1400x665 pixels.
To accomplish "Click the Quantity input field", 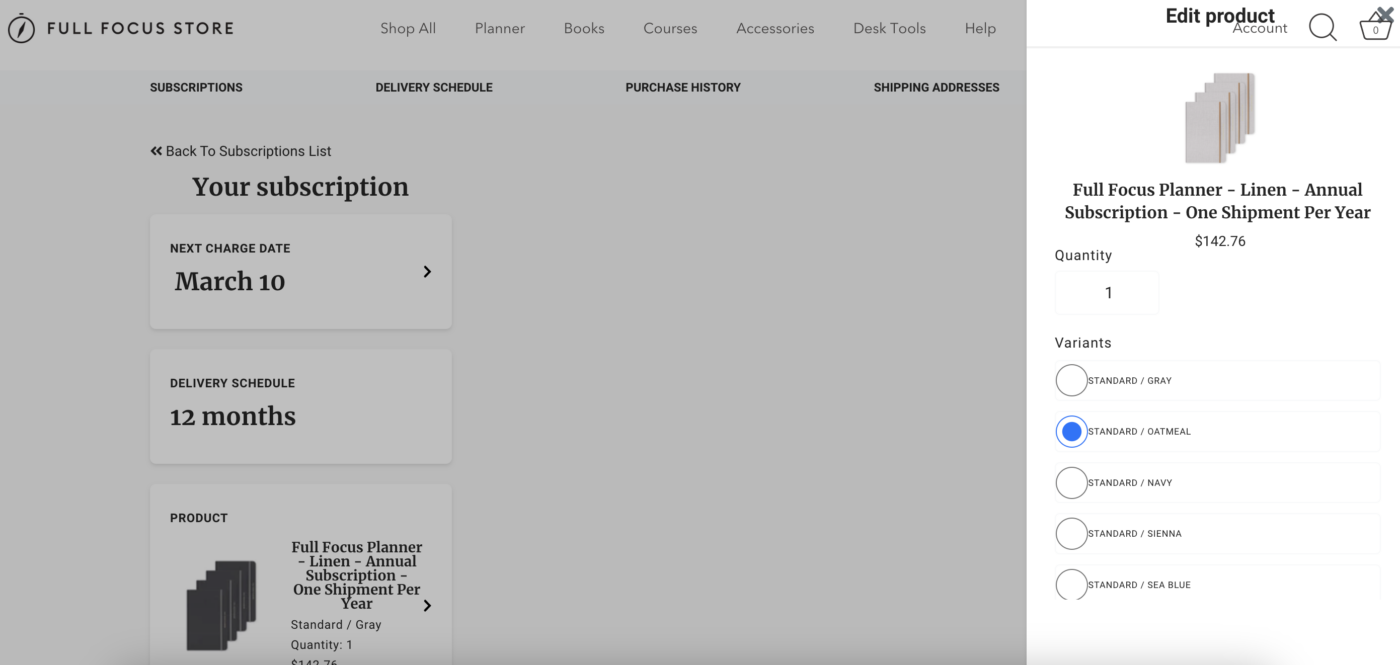I will pyautogui.click(x=1107, y=293).
